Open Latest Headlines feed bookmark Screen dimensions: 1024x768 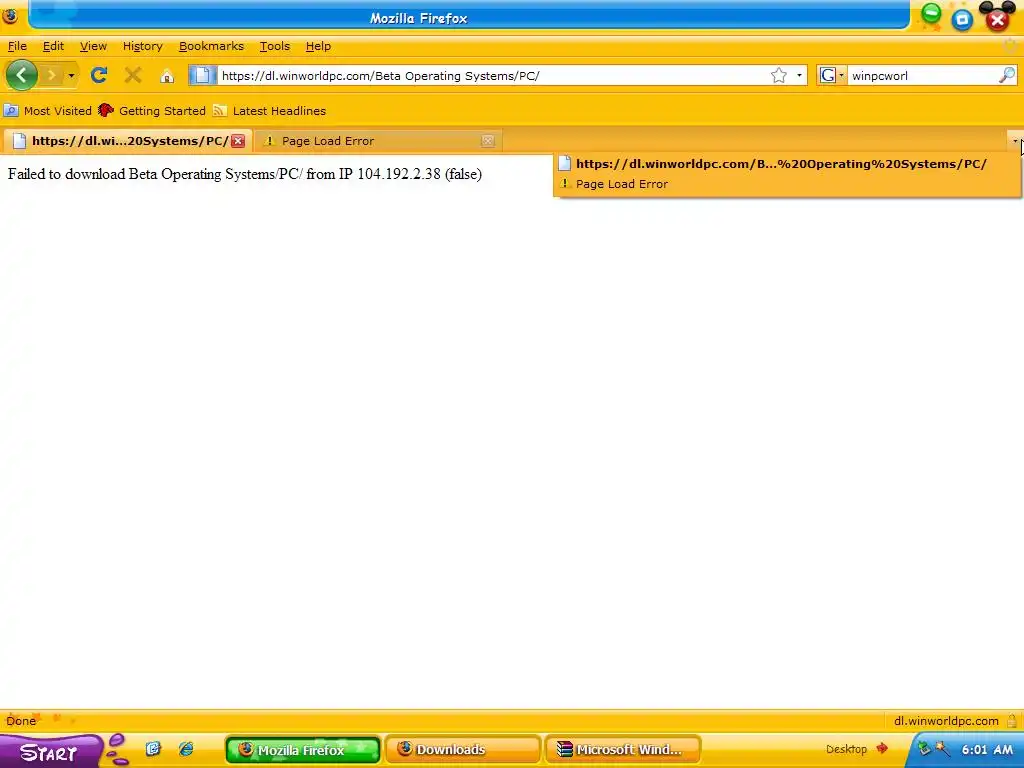tap(270, 111)
